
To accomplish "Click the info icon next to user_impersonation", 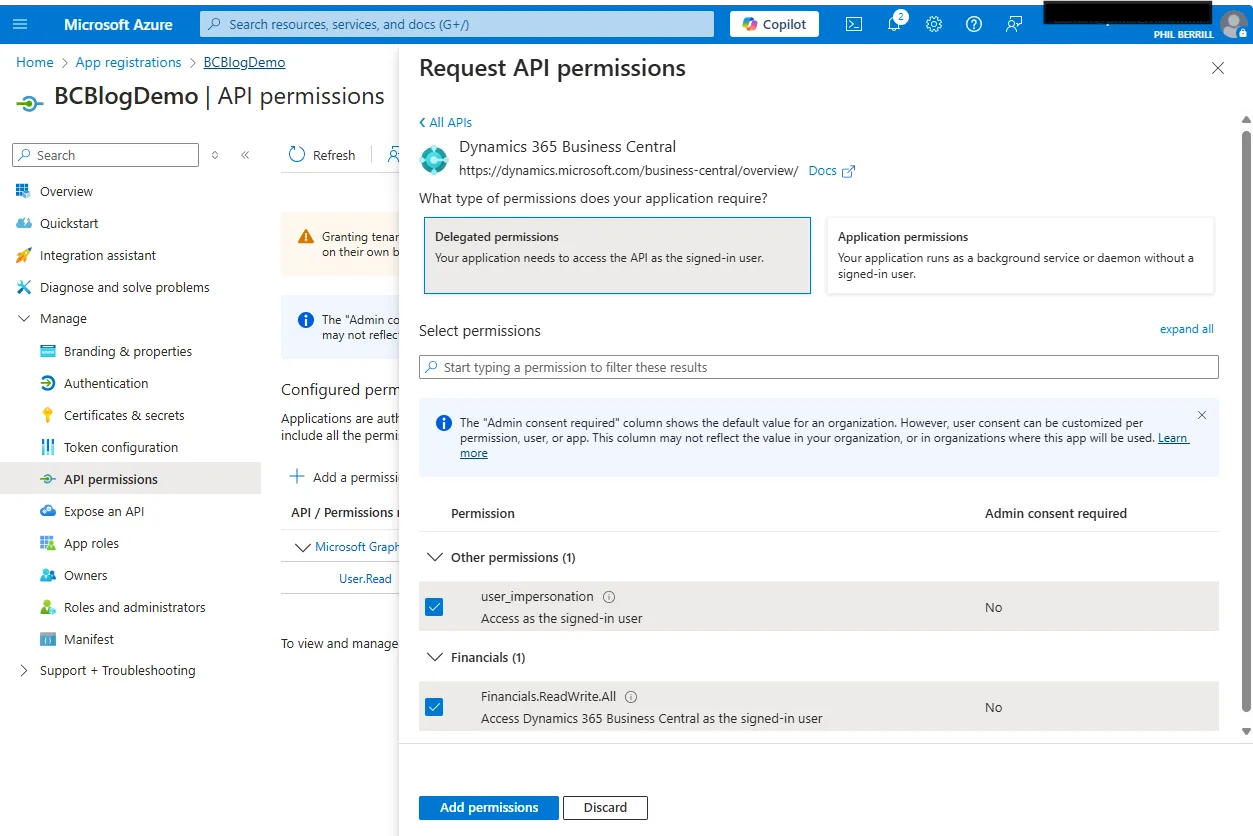I will (609, 597).
